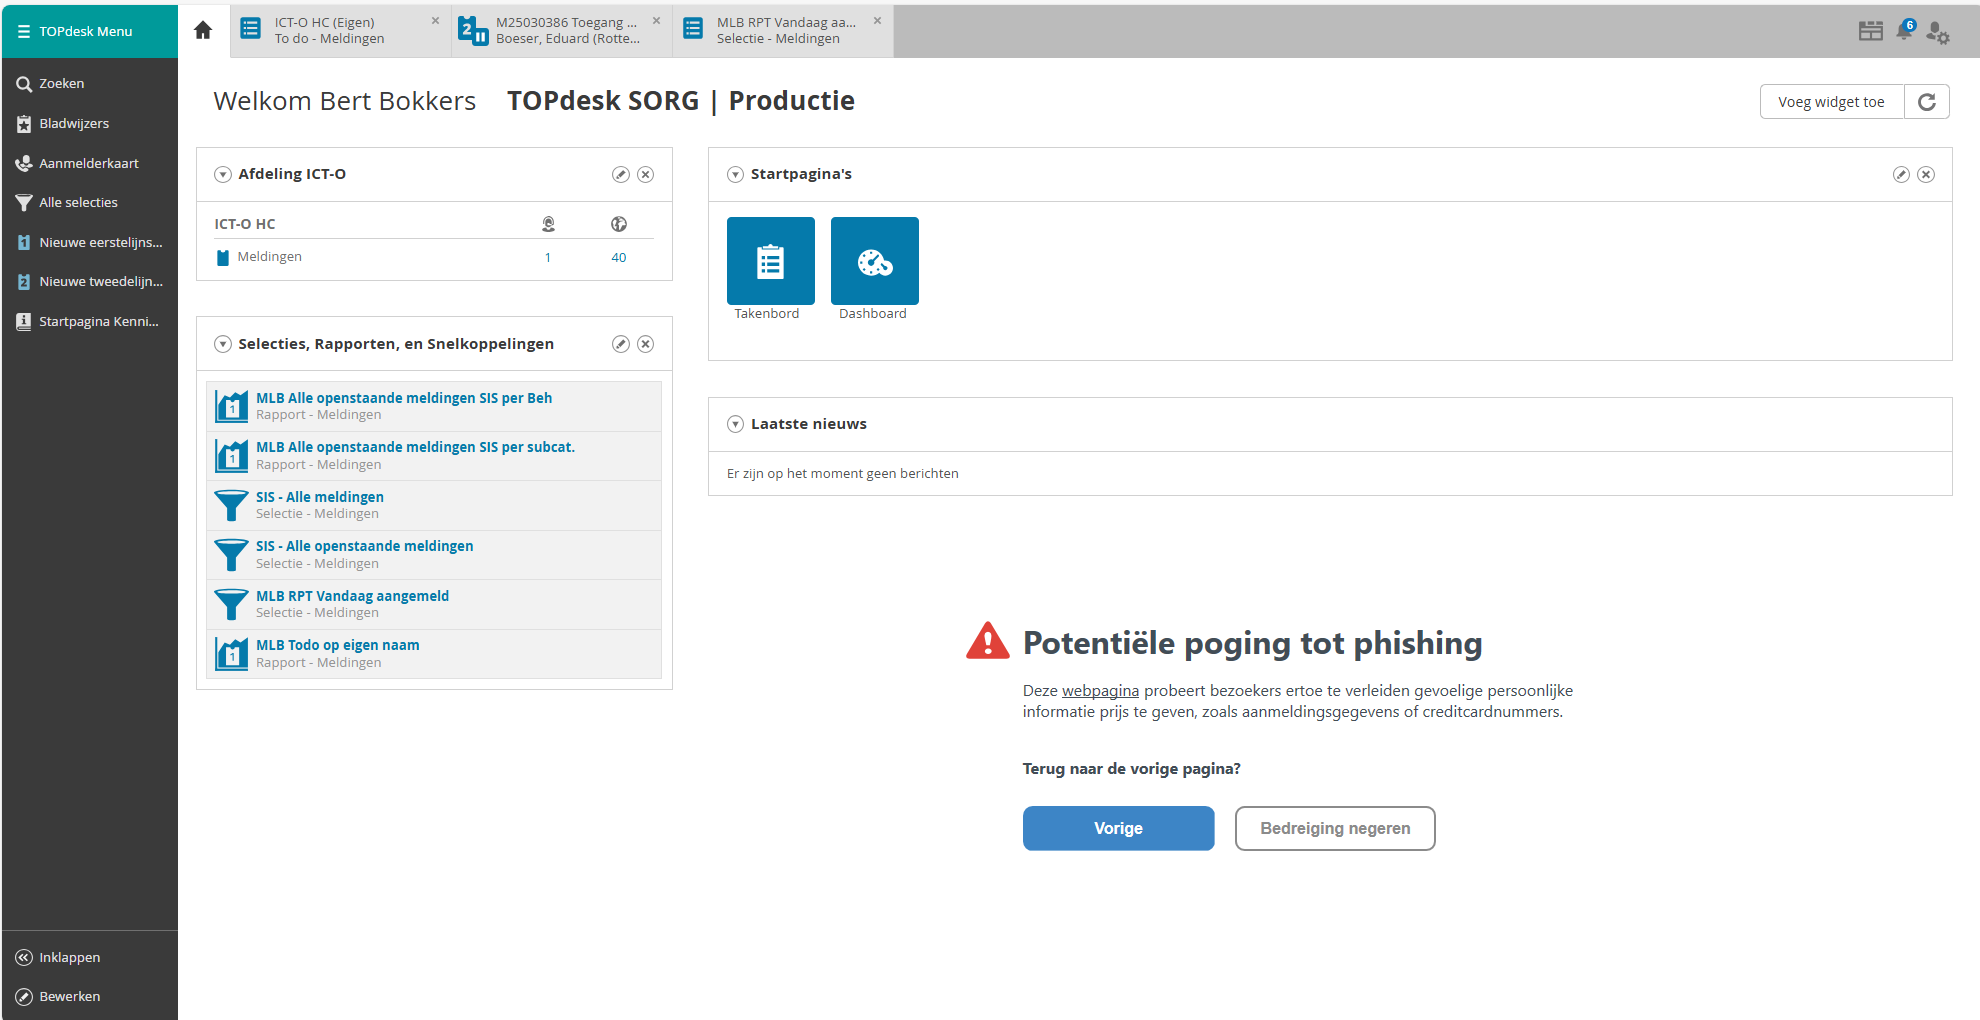Create Nieuwe tweedelijns melding
This screenshot has width=1980, height=1020.
[90, 282]
